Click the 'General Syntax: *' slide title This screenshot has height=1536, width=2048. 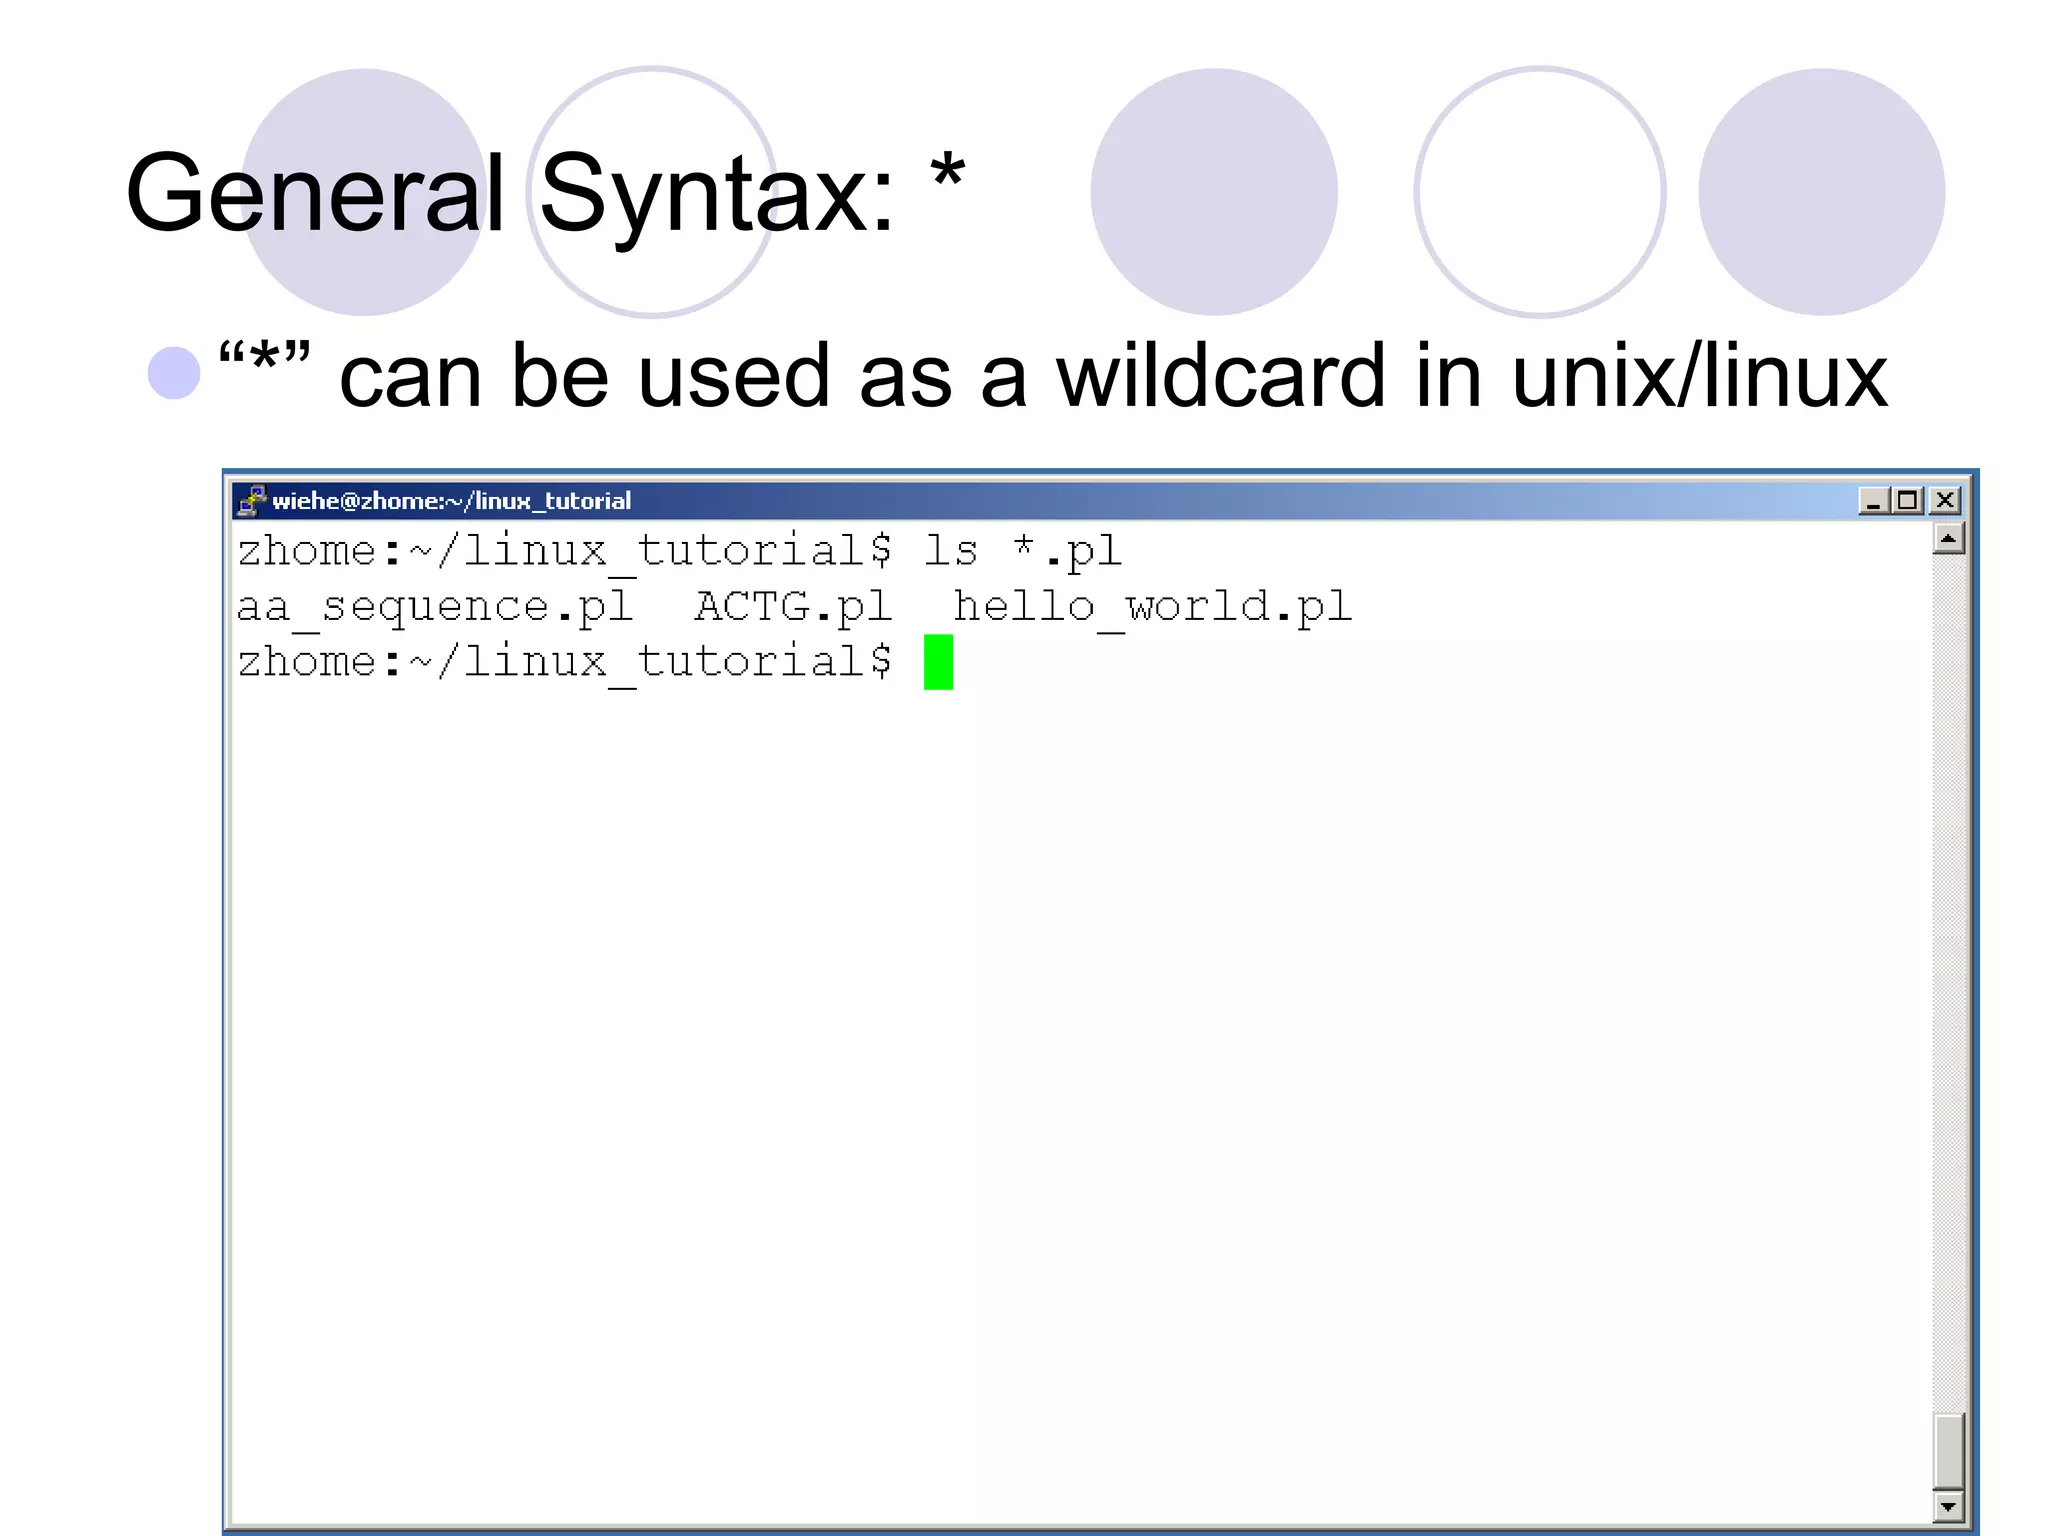click(x=545, y=192)
